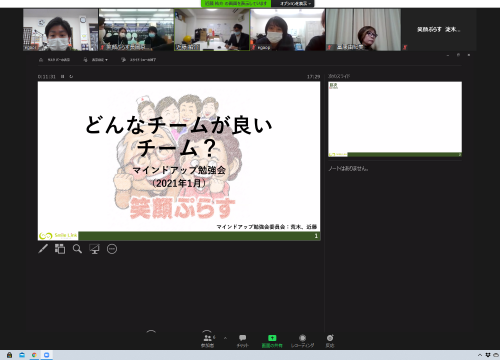
Task: Toggle black screen slideshow icon
Action: tap(94, 249)
